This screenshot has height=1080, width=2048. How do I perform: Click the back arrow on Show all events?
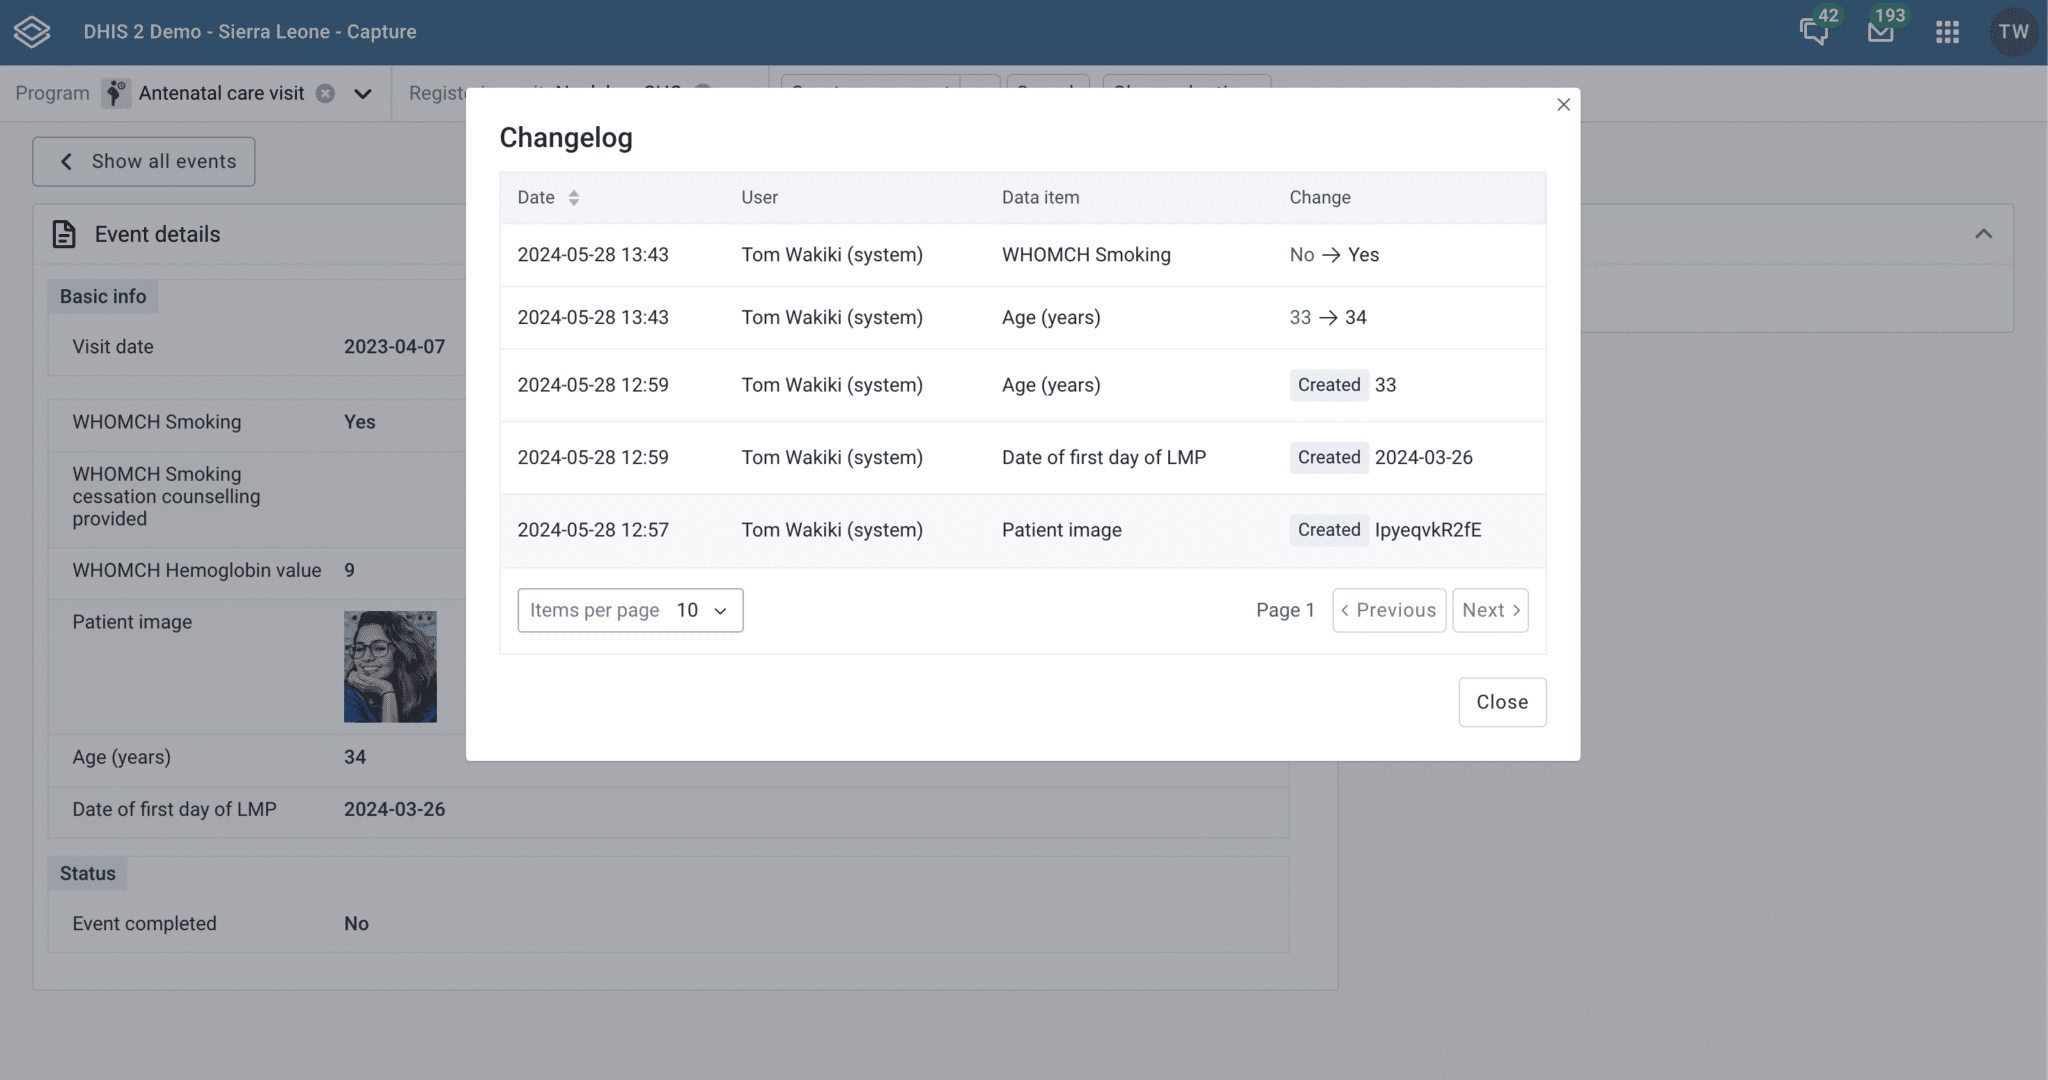pos(66,161)
